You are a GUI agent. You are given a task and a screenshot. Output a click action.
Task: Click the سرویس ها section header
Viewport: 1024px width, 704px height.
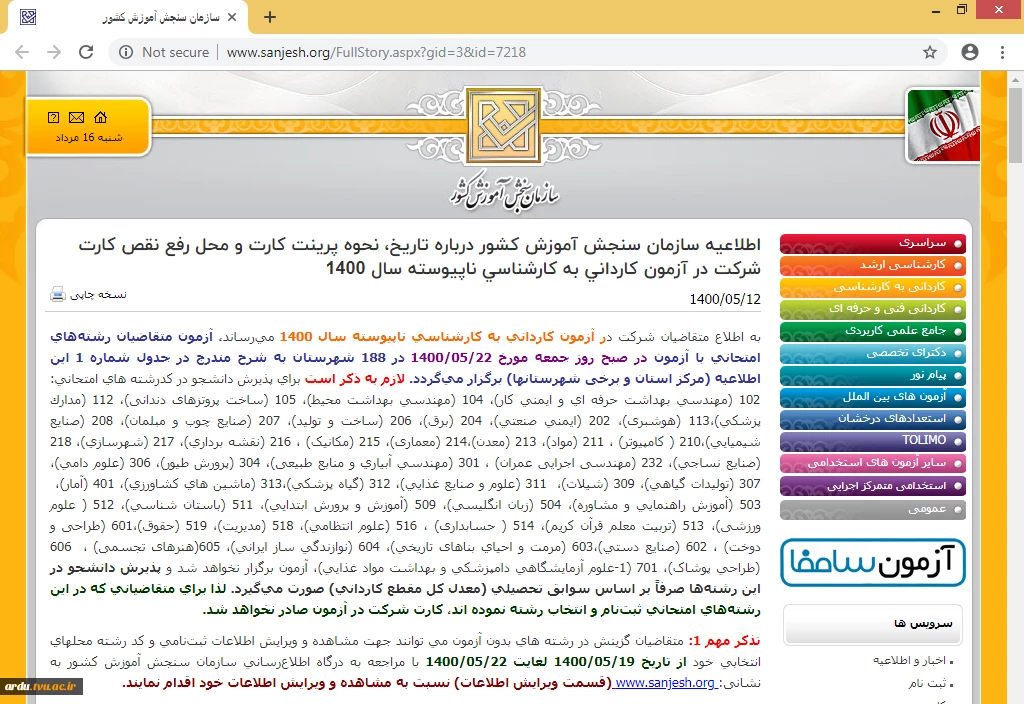[x=872, y=624]
